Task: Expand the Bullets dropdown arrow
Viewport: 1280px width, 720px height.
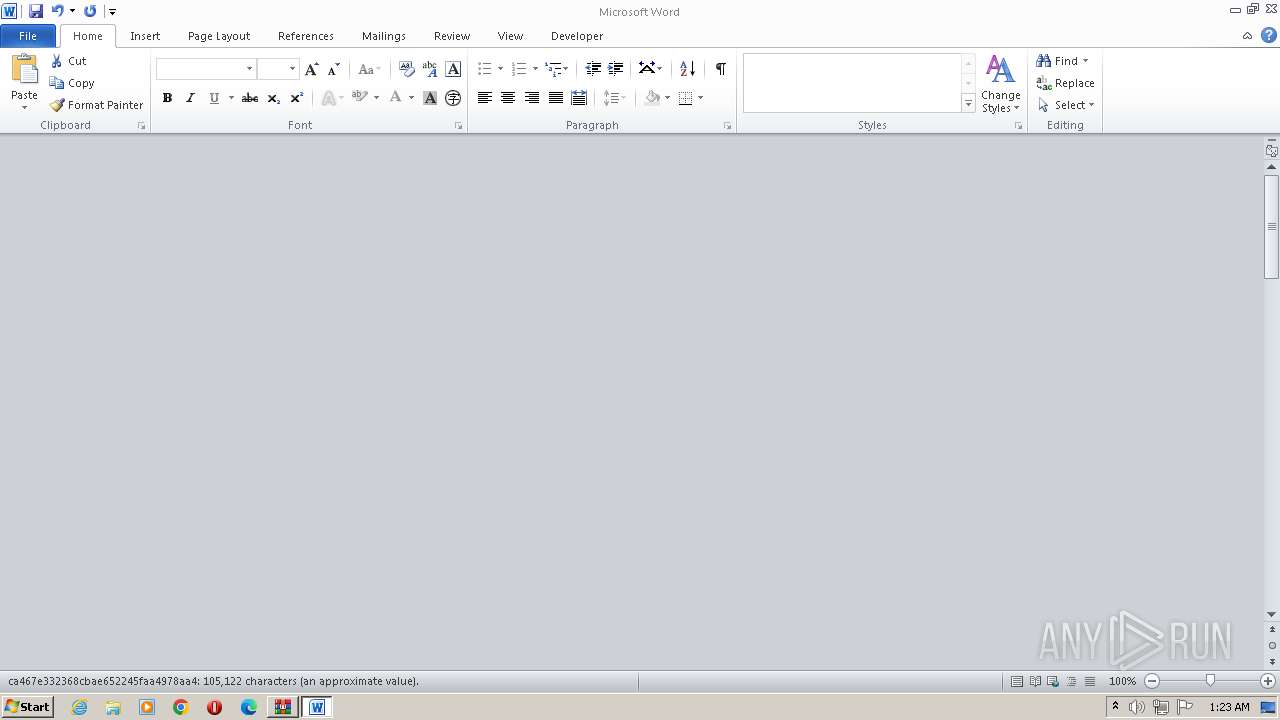Action: 500,69
